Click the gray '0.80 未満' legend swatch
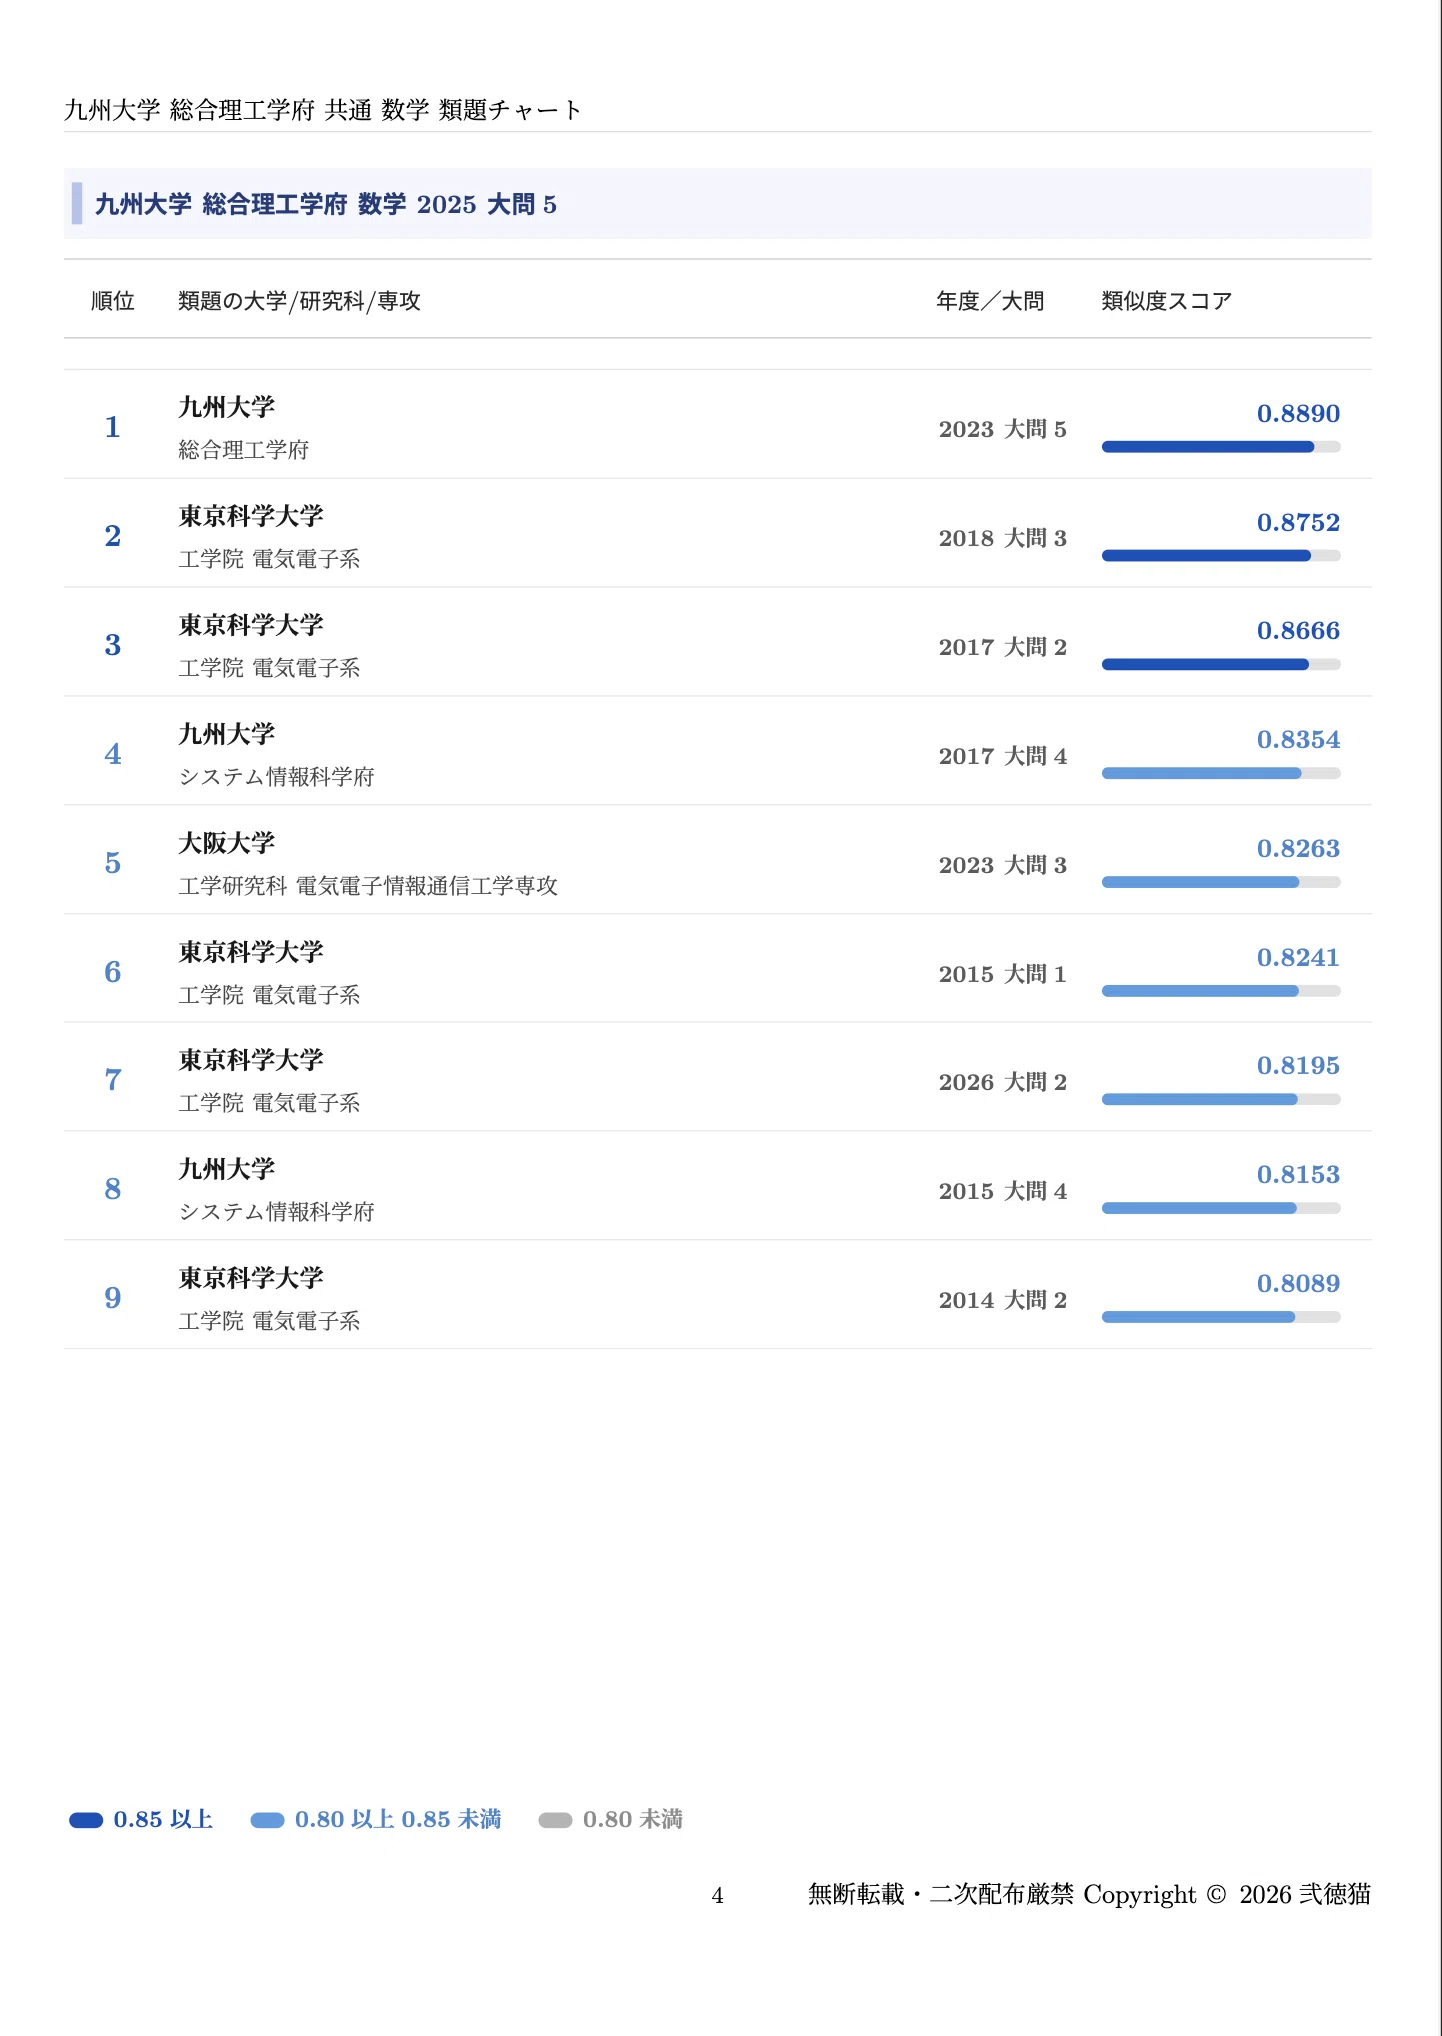The width and height of the screenshot is (1442, 2036). pyautogui.click(x=555, y=1820)
